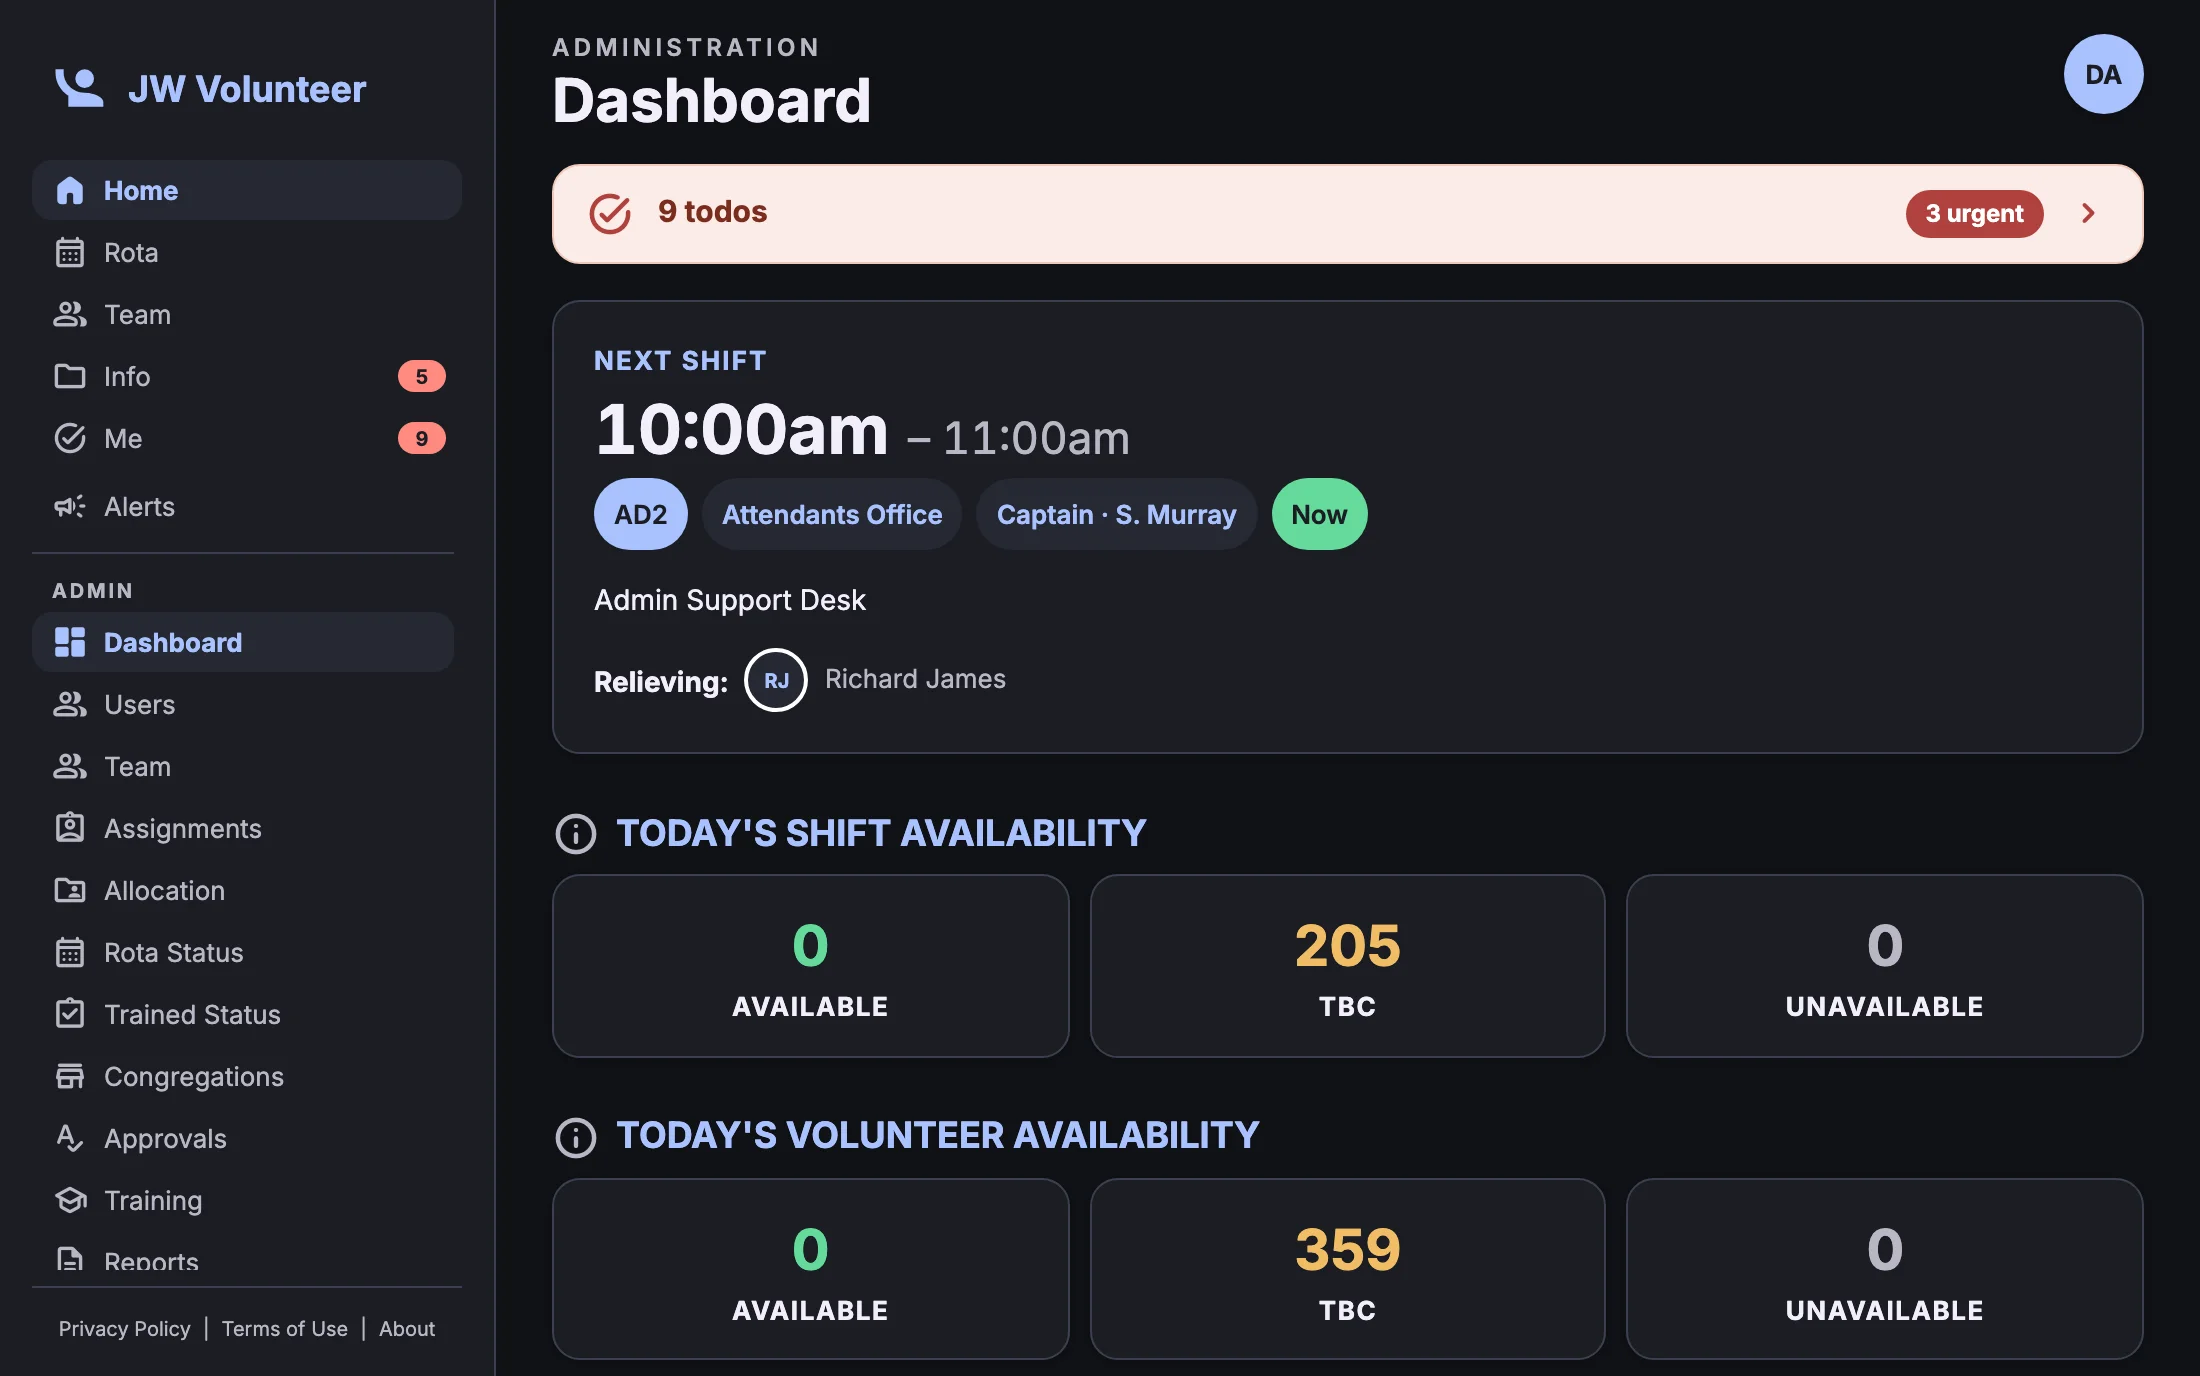The image size is (2200, 1376).
Task: Click the Alerts megaphone icon
Action: 70,506
